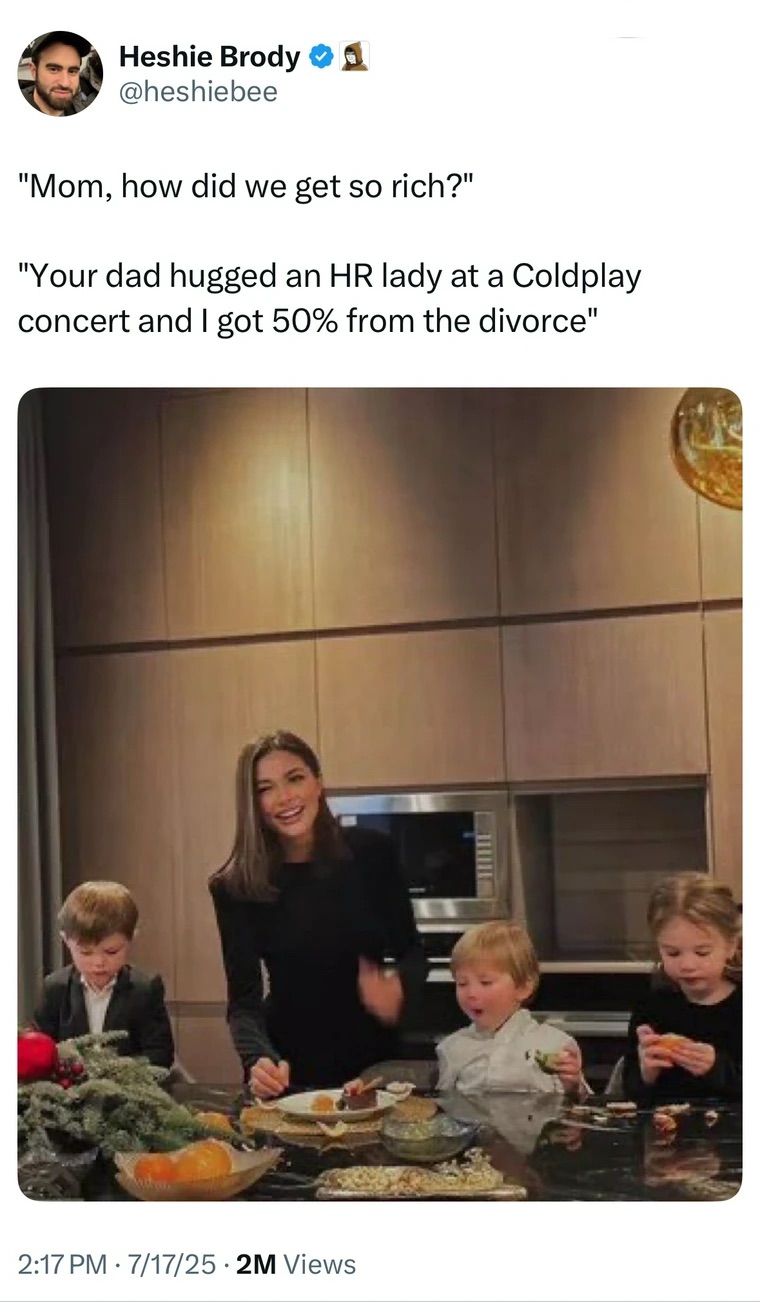Open the Heshie Brody display name
The height and width of the screenshot is (1302, 760).
point(210,58)
